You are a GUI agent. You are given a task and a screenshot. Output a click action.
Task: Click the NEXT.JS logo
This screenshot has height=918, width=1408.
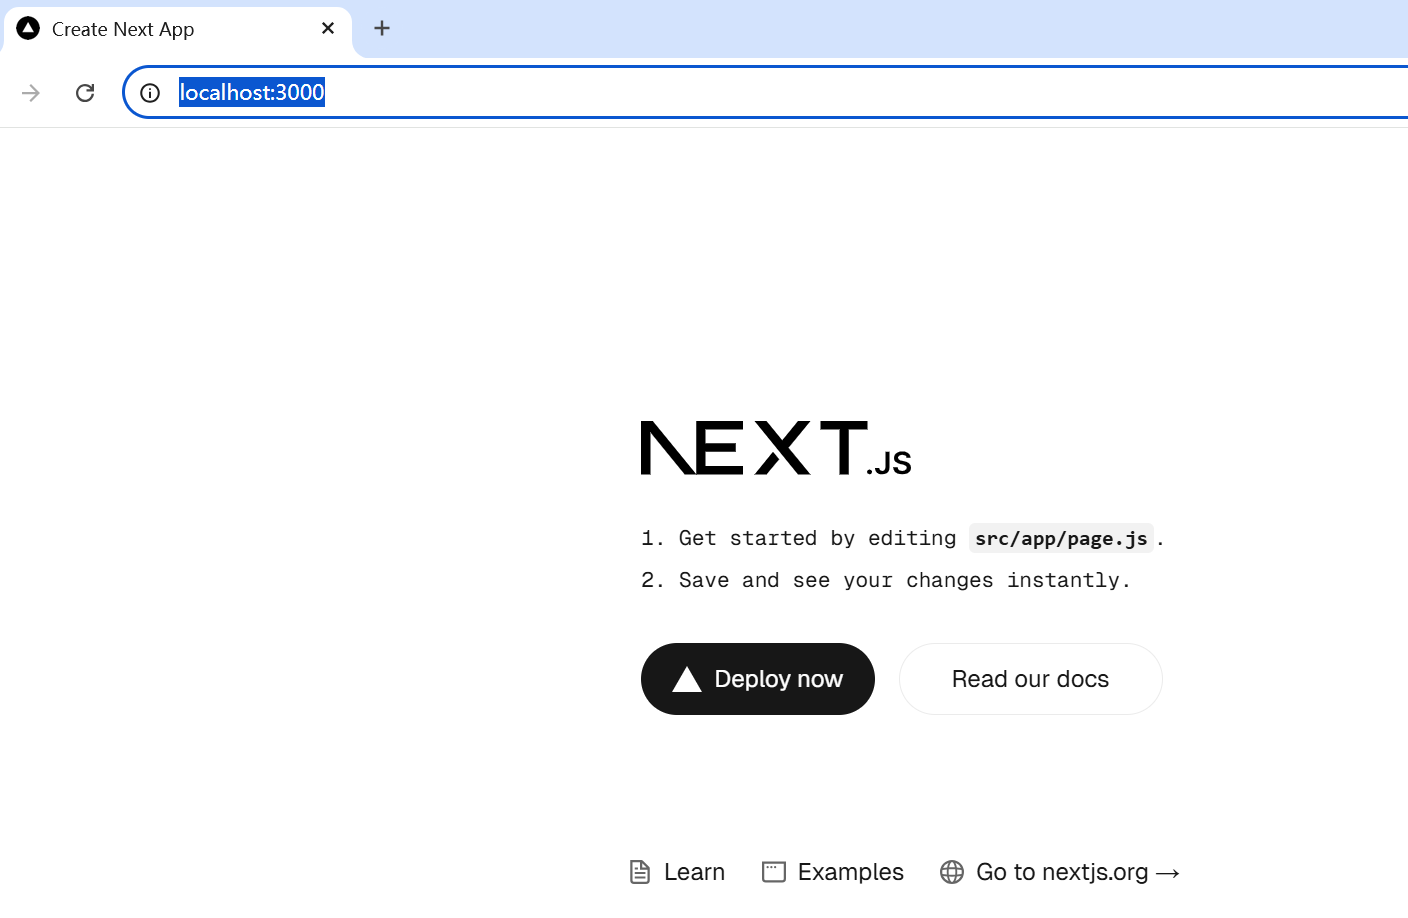tap(776, 448)
